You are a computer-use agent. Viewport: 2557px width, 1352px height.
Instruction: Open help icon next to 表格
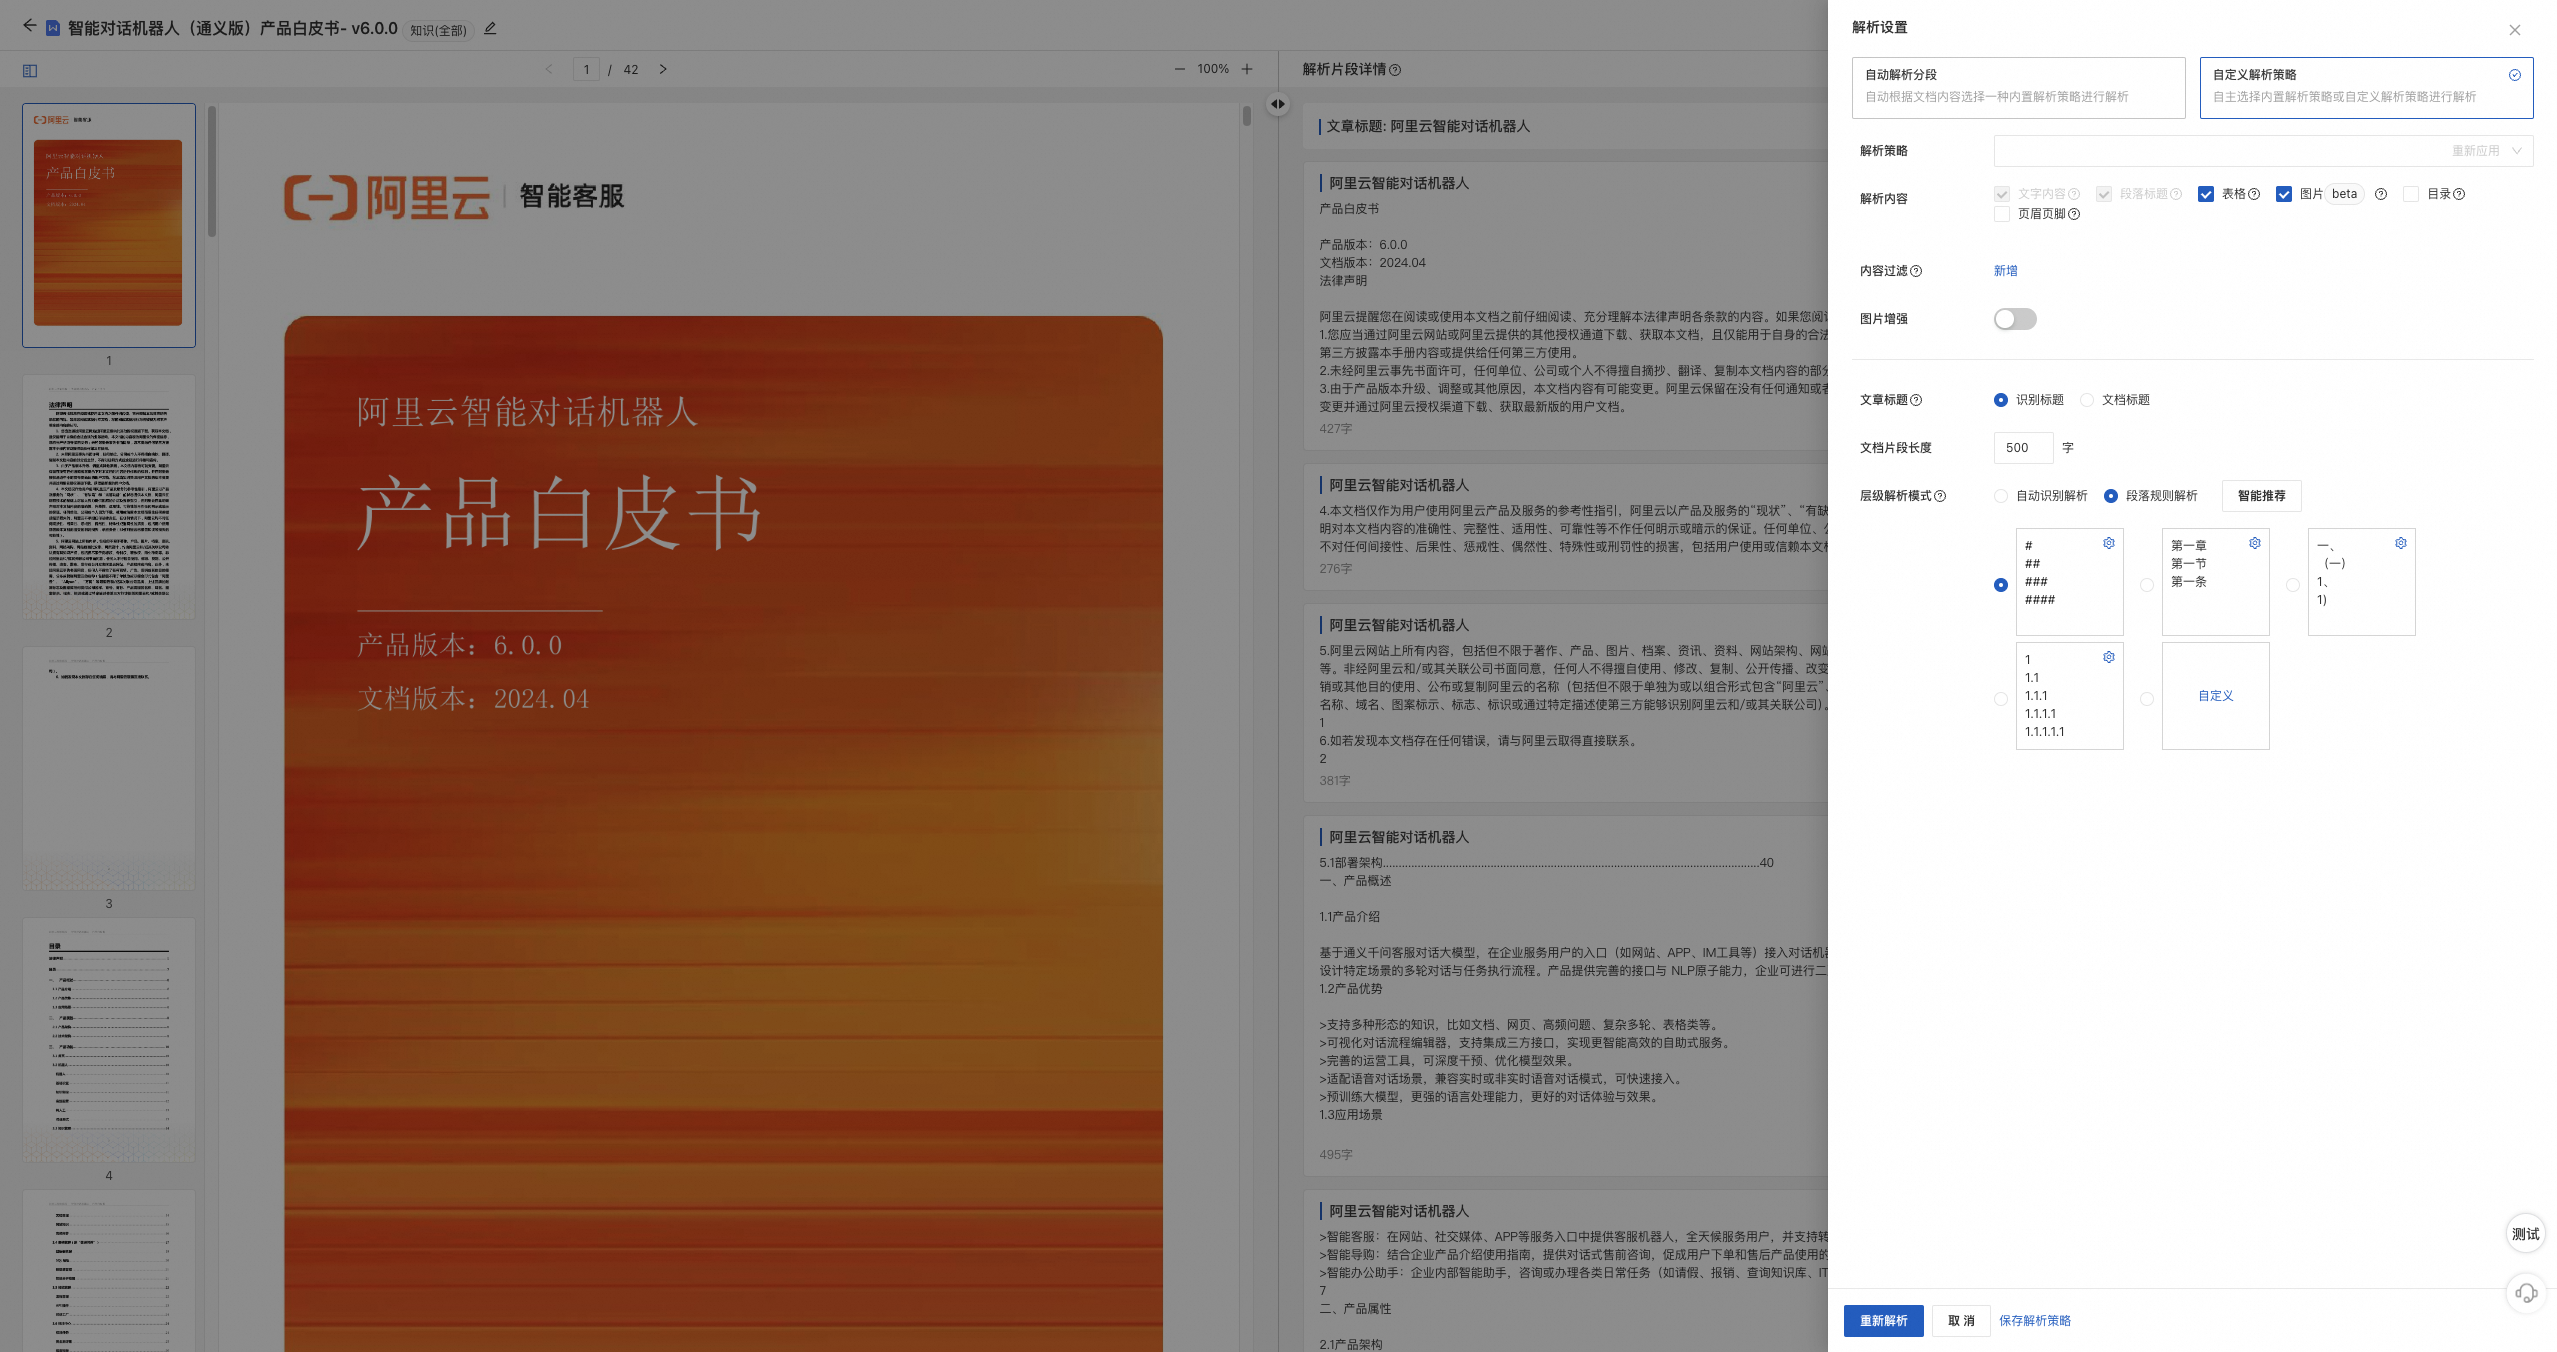tap(2254, 194)
